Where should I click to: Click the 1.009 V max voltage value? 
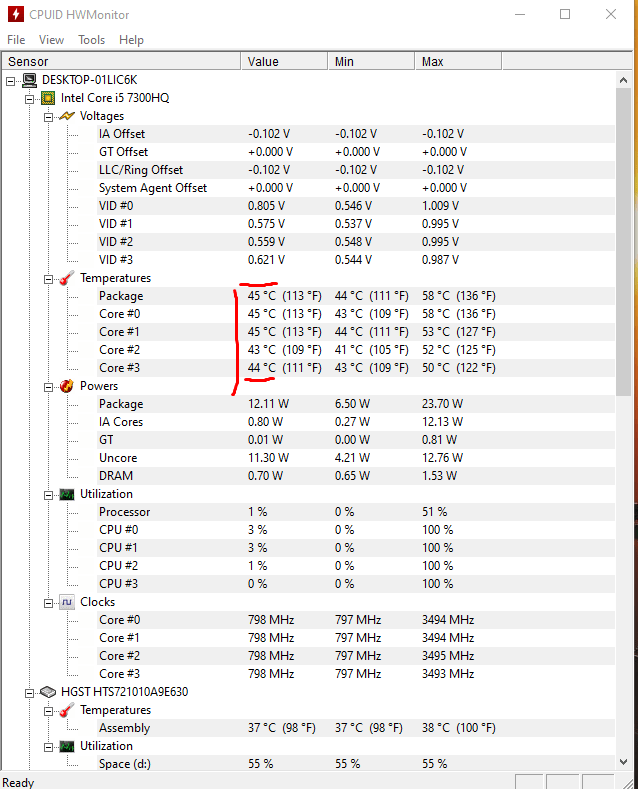[x=440, y=206]
